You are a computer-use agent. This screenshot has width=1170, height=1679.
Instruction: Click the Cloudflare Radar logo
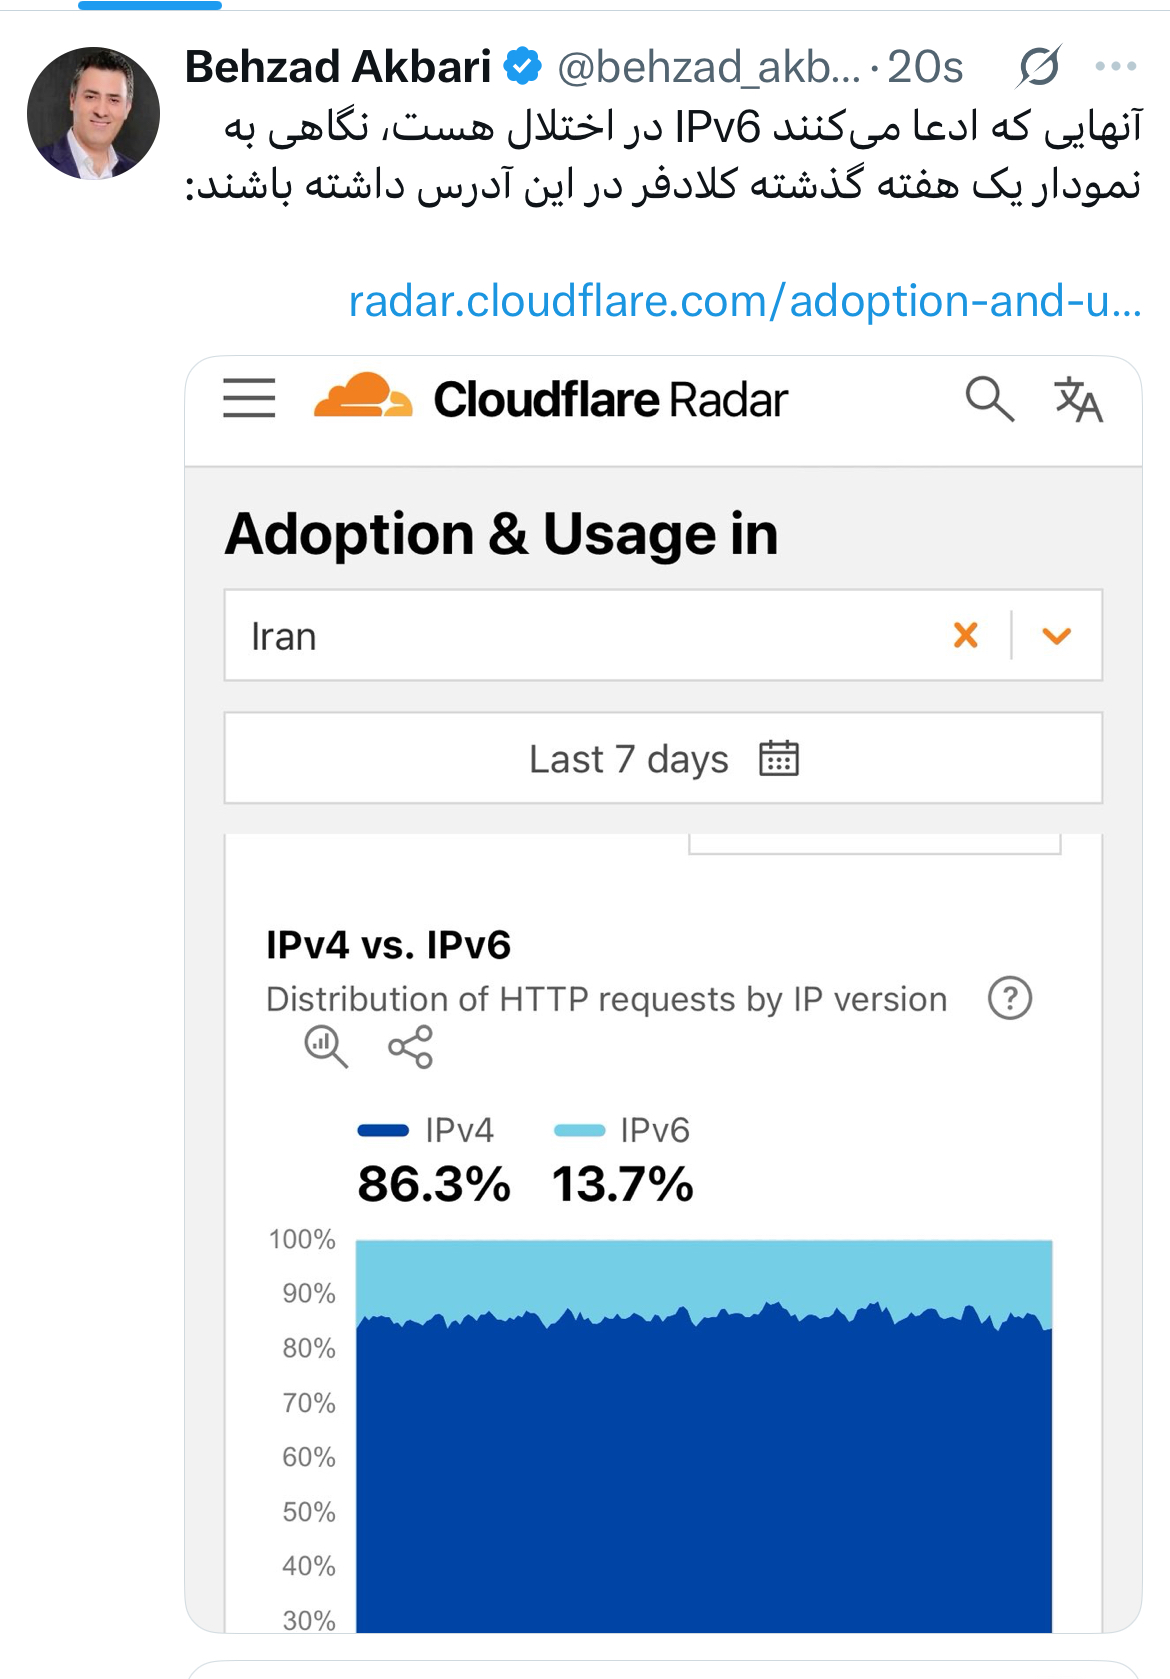click(x=550, y=399)
